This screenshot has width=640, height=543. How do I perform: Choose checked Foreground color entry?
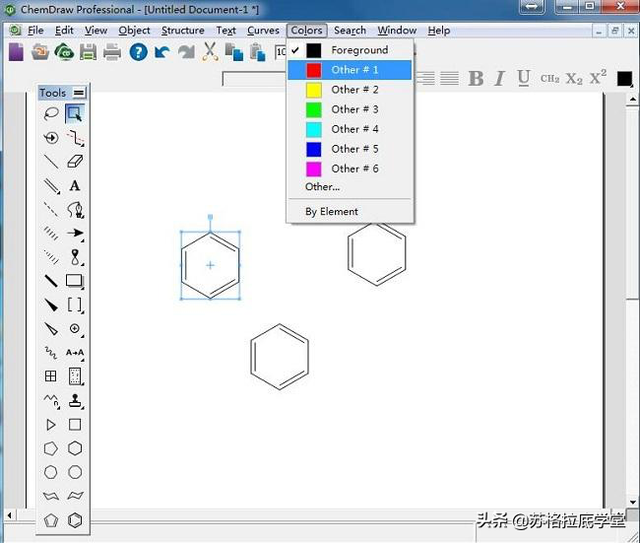[x=350, y=50]
